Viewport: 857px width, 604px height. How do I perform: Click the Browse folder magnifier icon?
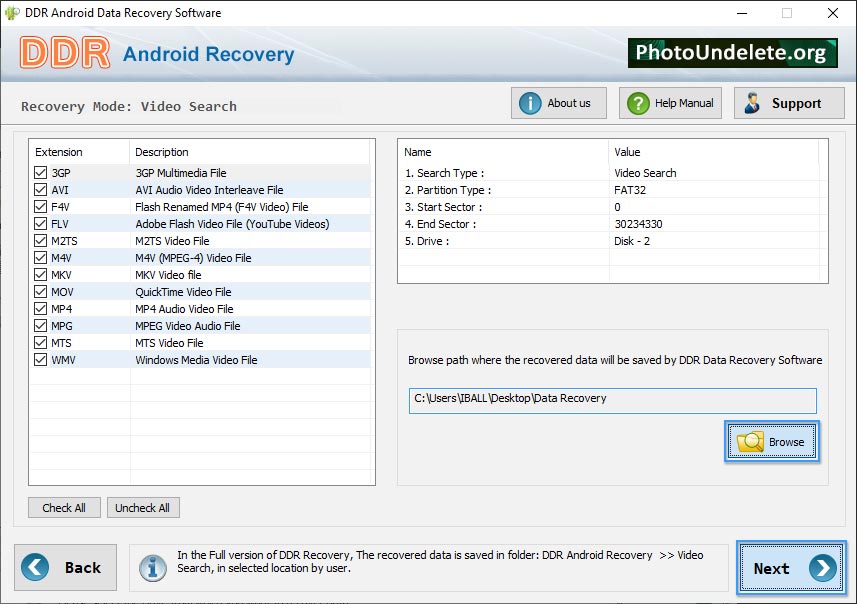pos(750,442)
